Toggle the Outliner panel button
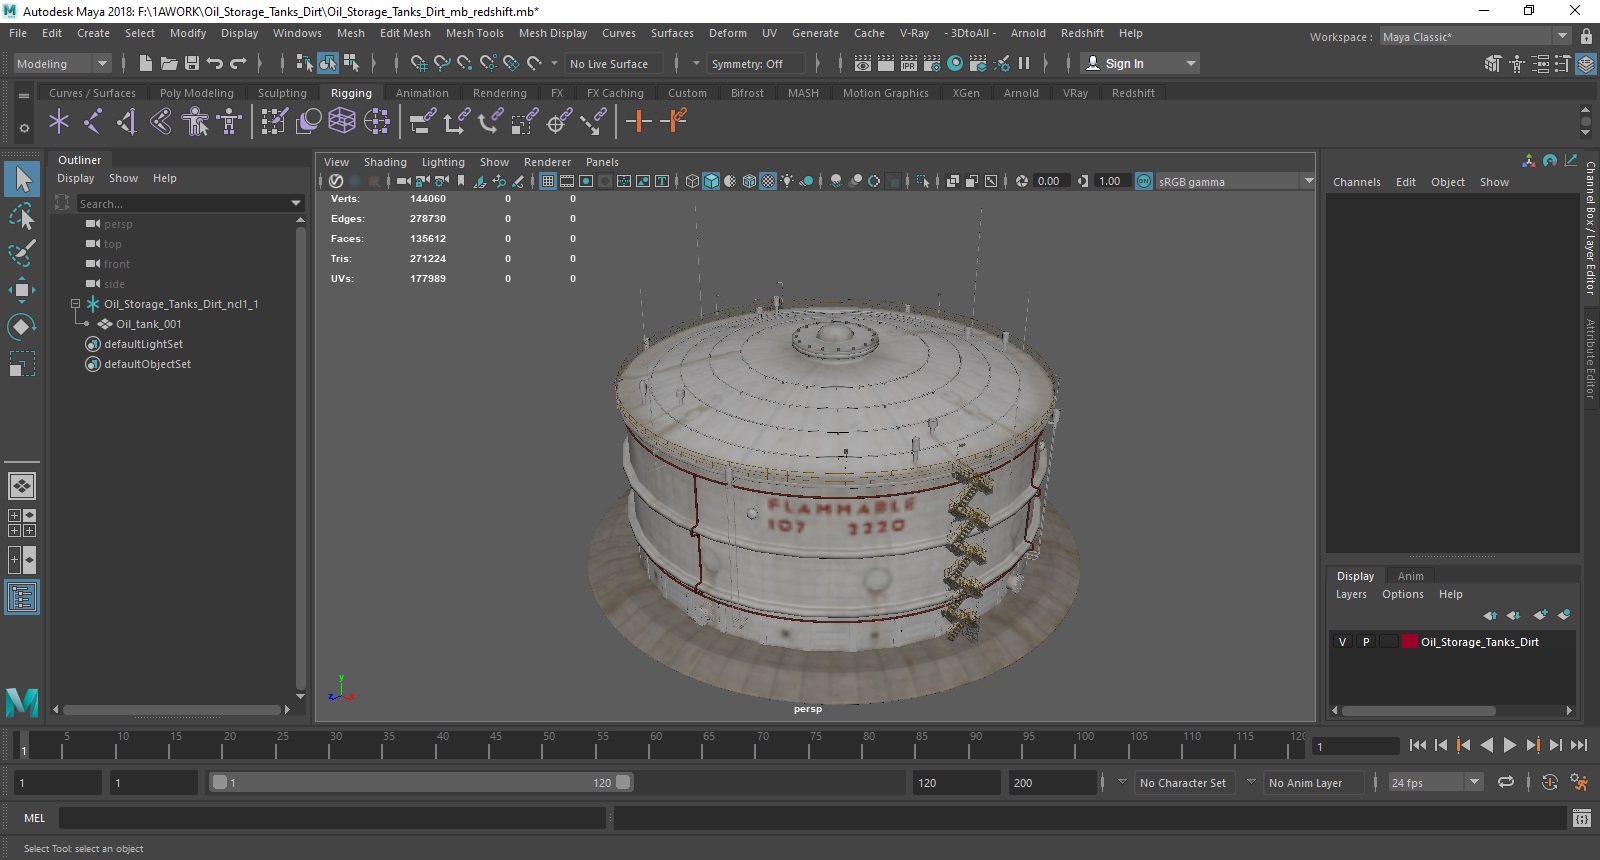 coord(21,598)
